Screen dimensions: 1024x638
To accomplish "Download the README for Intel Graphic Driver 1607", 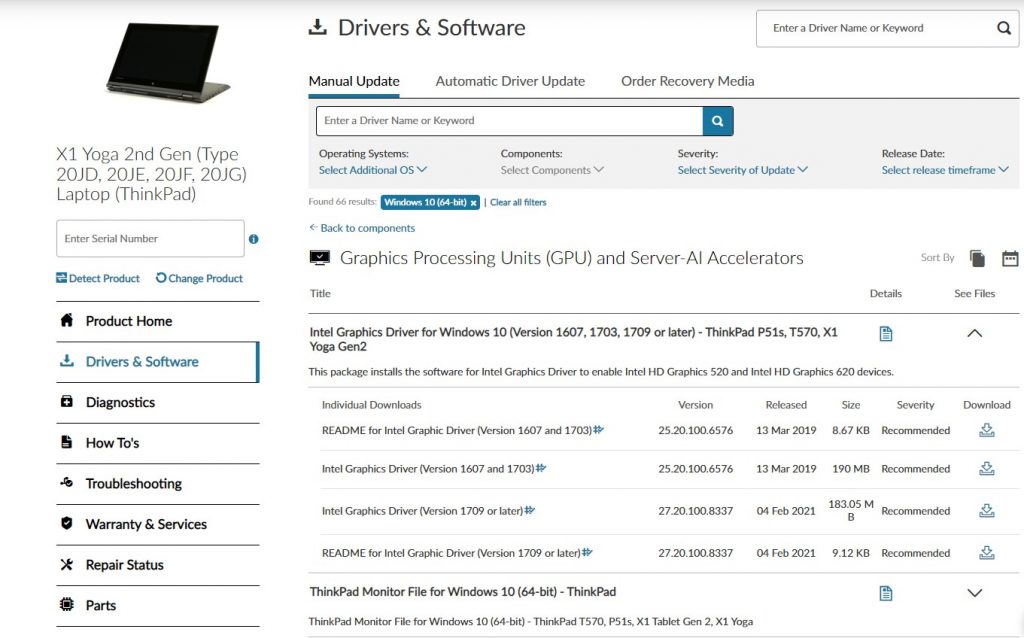I will [x=987, y=429].
